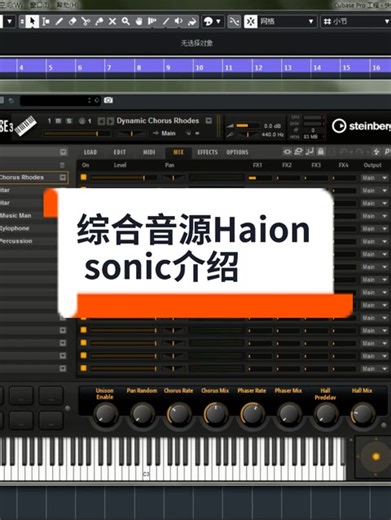This screenshot has height=520, width=391.
Task: Adjust the main volume slider at 0.0 dB
Action: coord(247,126)
